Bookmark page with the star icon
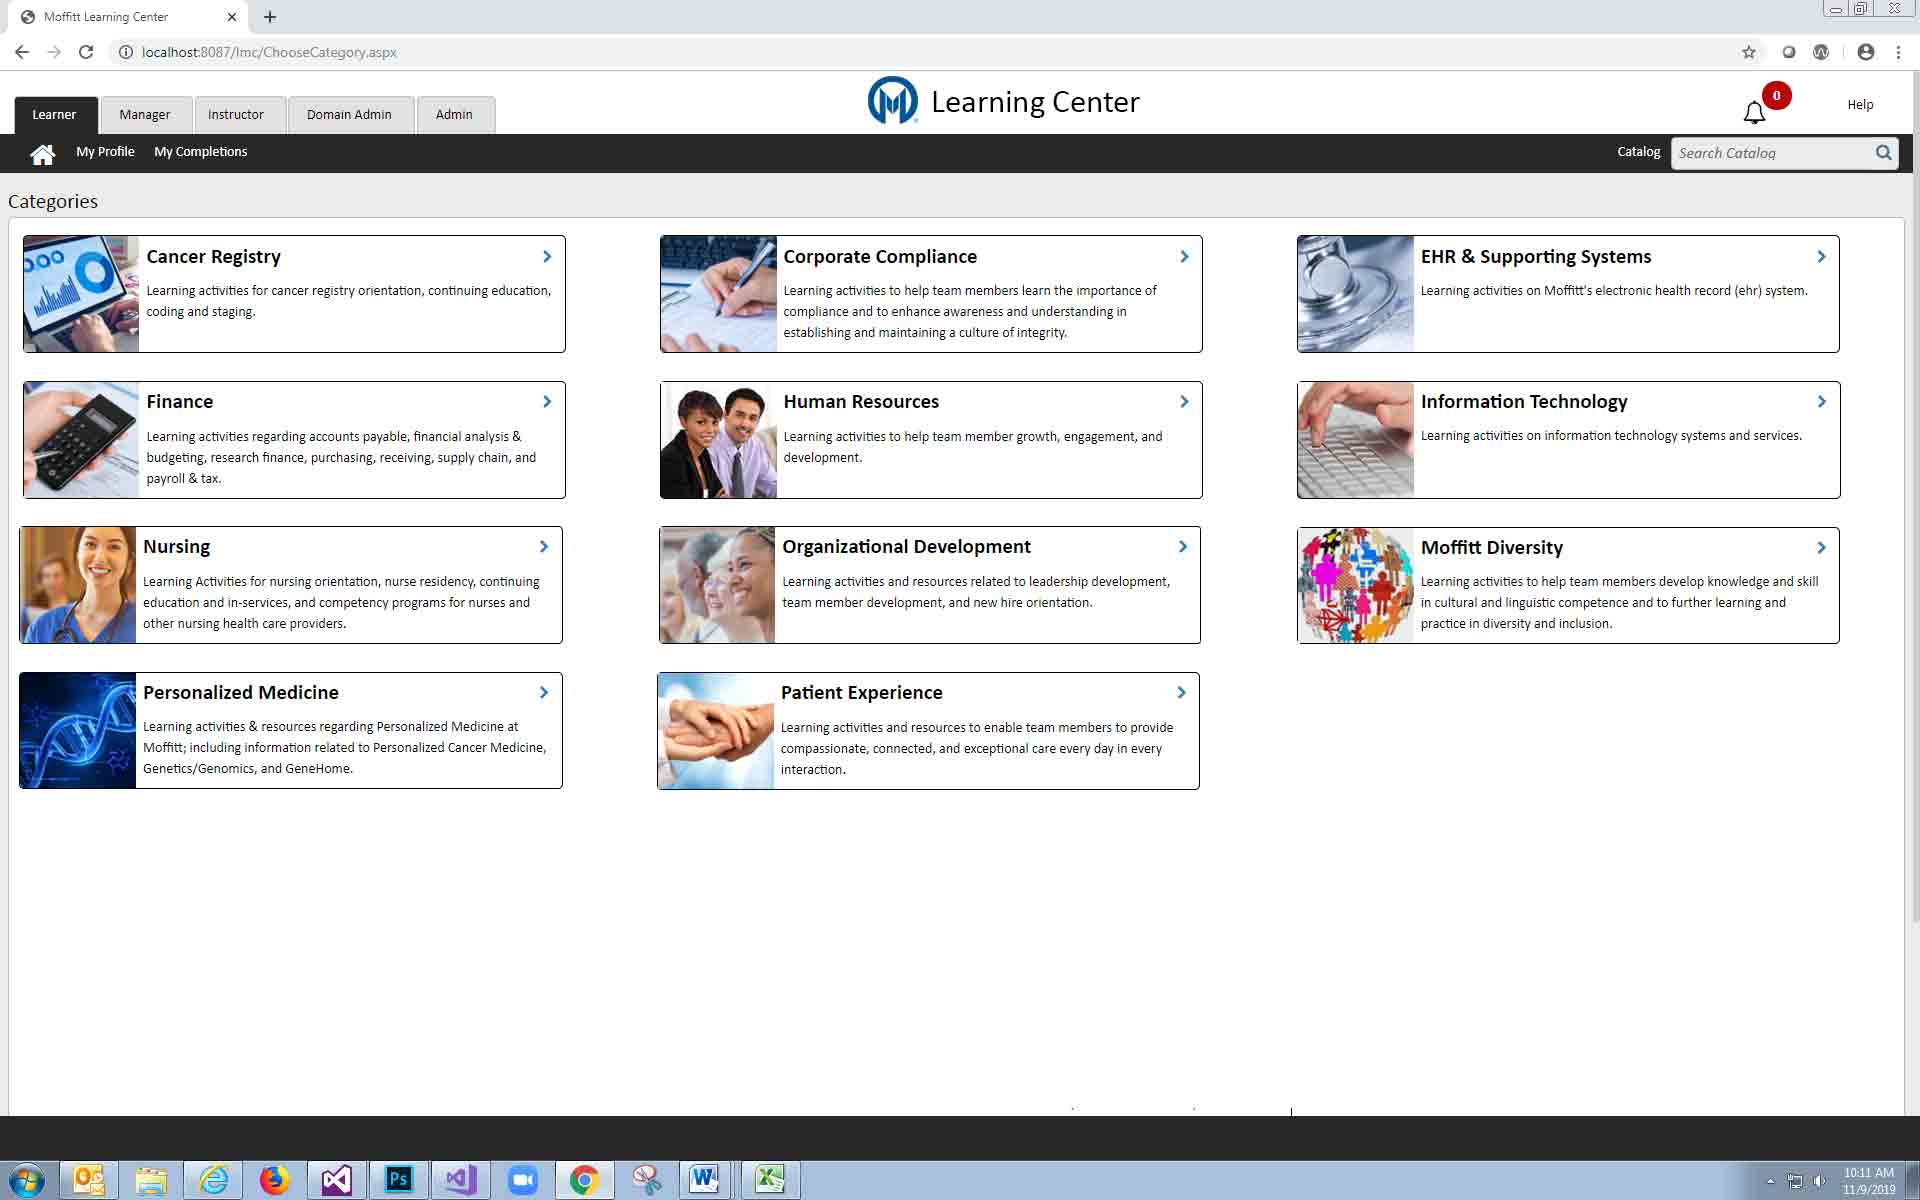Viewport: 1920px width, 1200px height. pyautogui.click(x=1748, y=52)
